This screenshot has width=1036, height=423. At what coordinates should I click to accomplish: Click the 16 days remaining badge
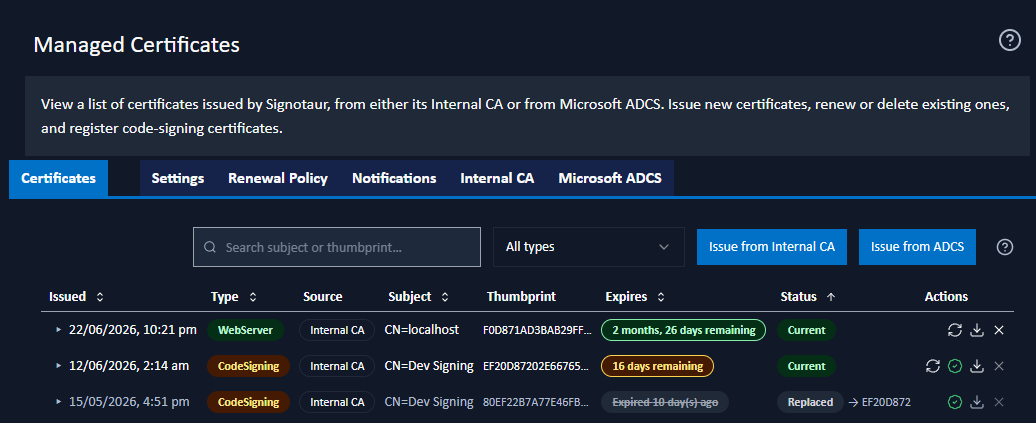(657, 365)
